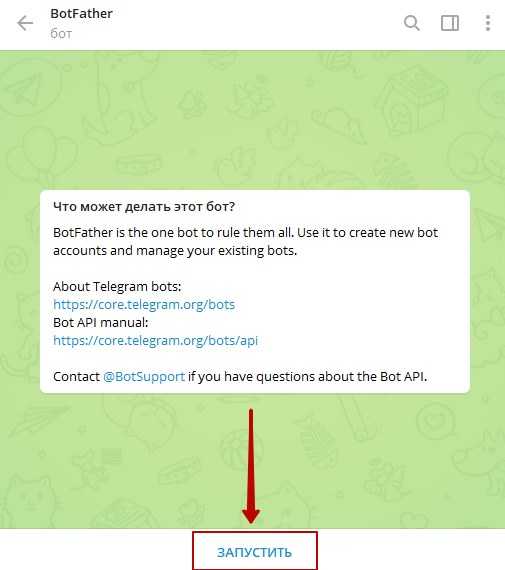Start the bot with ЗАПУСТИТЬ button
Viewport: 505px width, 570px height.
[254, 551]
